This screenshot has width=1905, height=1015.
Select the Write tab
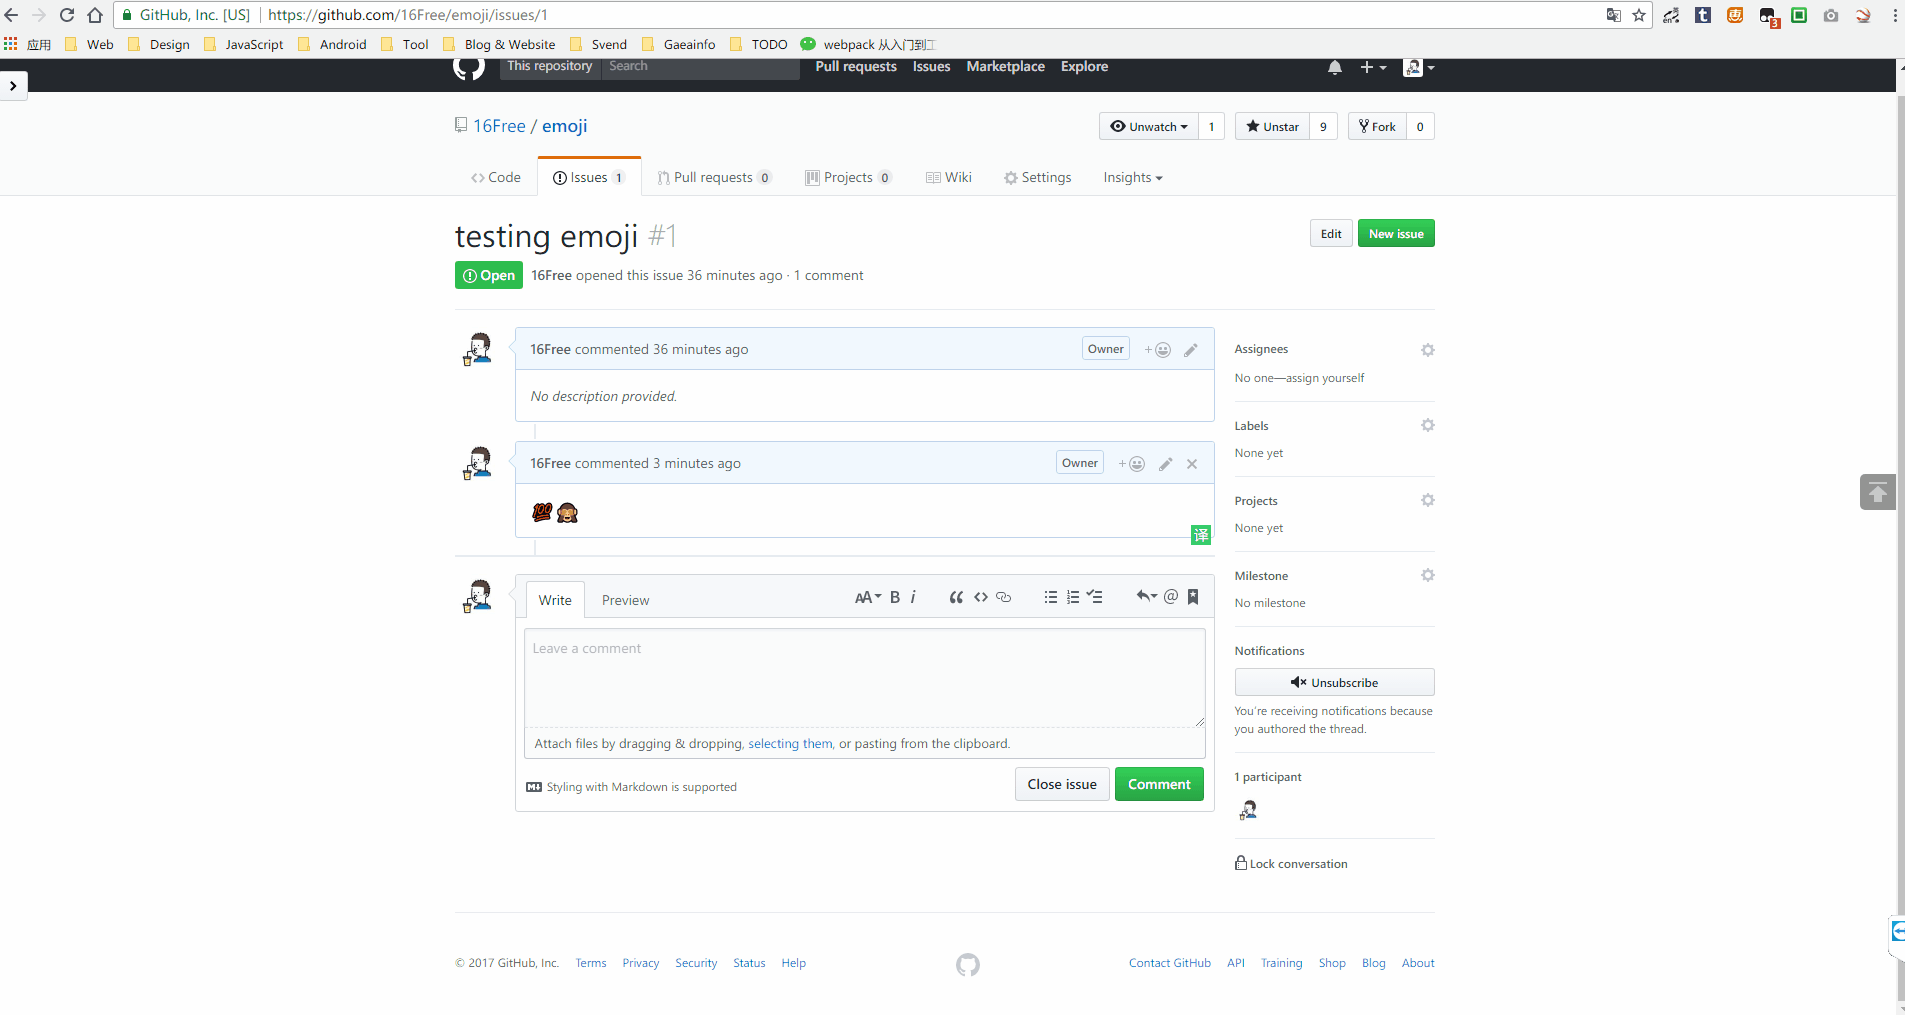point(555,600)
